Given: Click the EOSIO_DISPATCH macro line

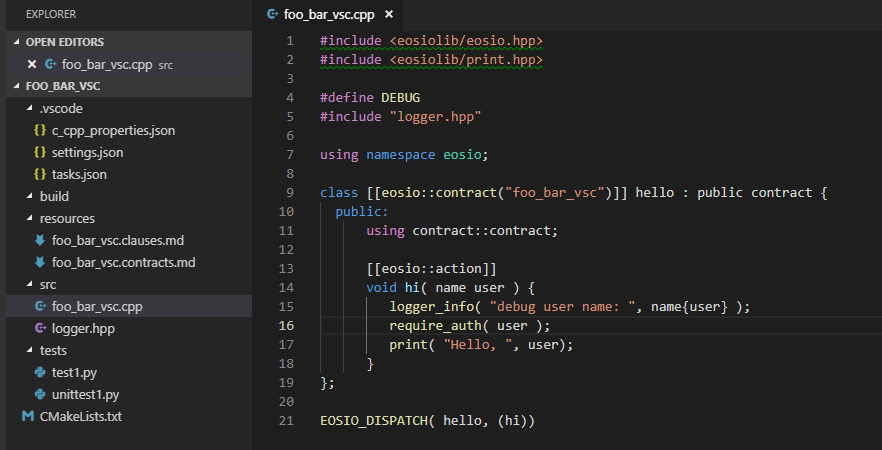Looking at the screenshot, I should click(x=427, y=421).
